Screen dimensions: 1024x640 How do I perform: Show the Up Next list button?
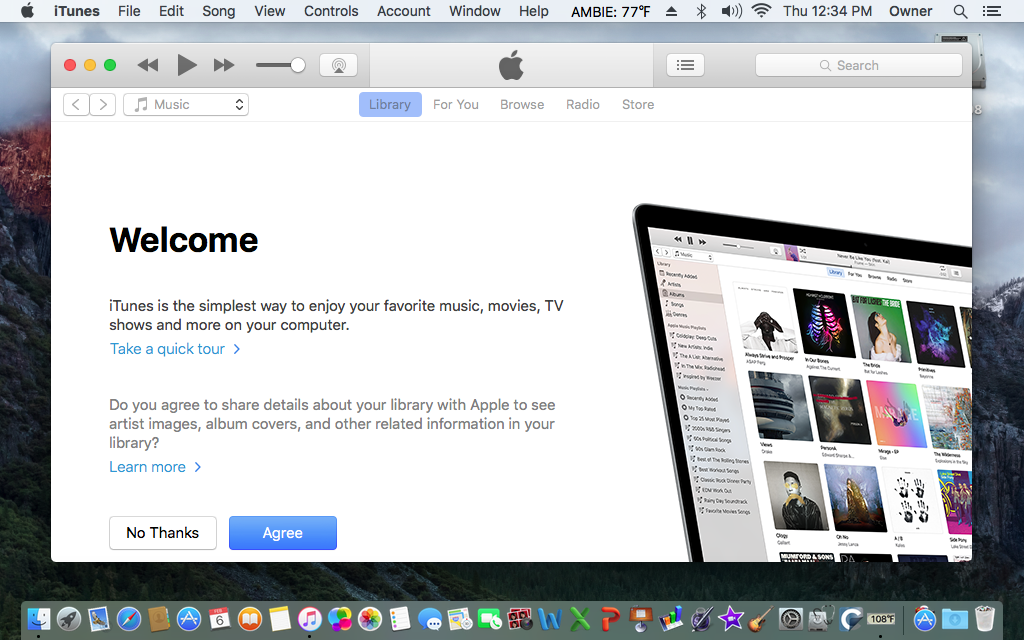click(685, 65)
